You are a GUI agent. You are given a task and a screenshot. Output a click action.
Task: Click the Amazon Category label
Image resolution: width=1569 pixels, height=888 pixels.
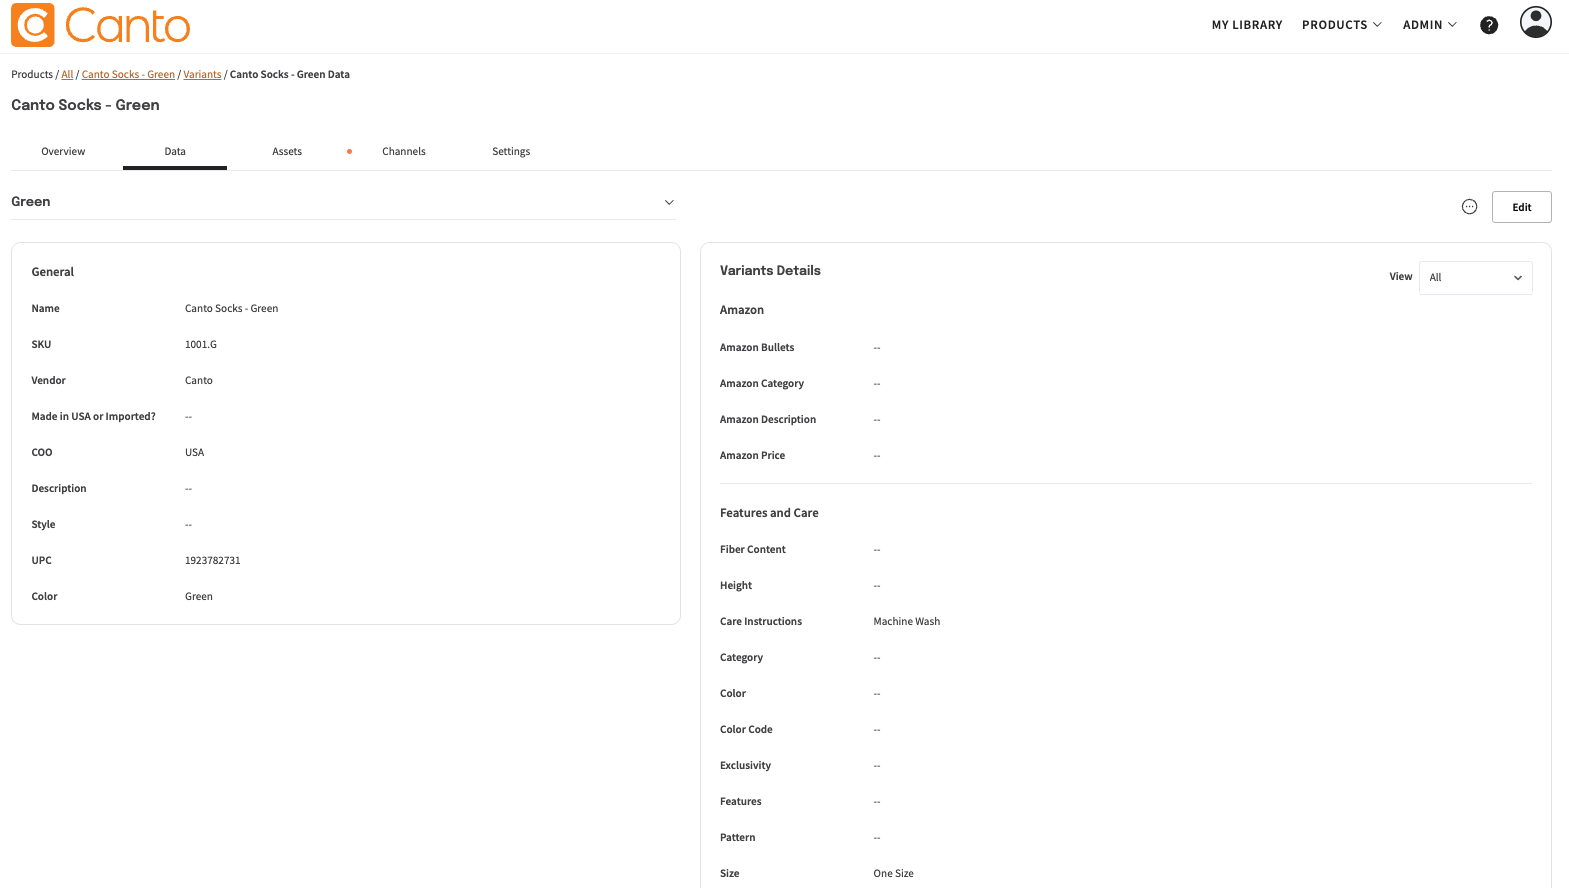click(x=762, y=384)
